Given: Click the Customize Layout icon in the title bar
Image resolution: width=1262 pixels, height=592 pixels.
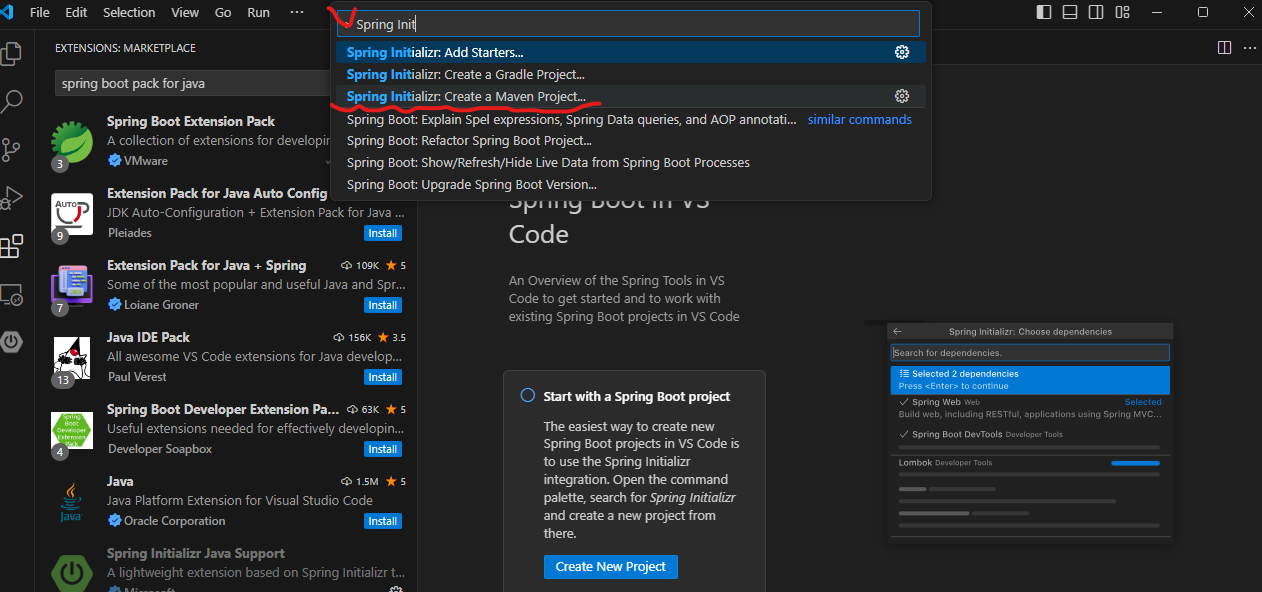Looking at the screenshot, I should [1122, 11].
